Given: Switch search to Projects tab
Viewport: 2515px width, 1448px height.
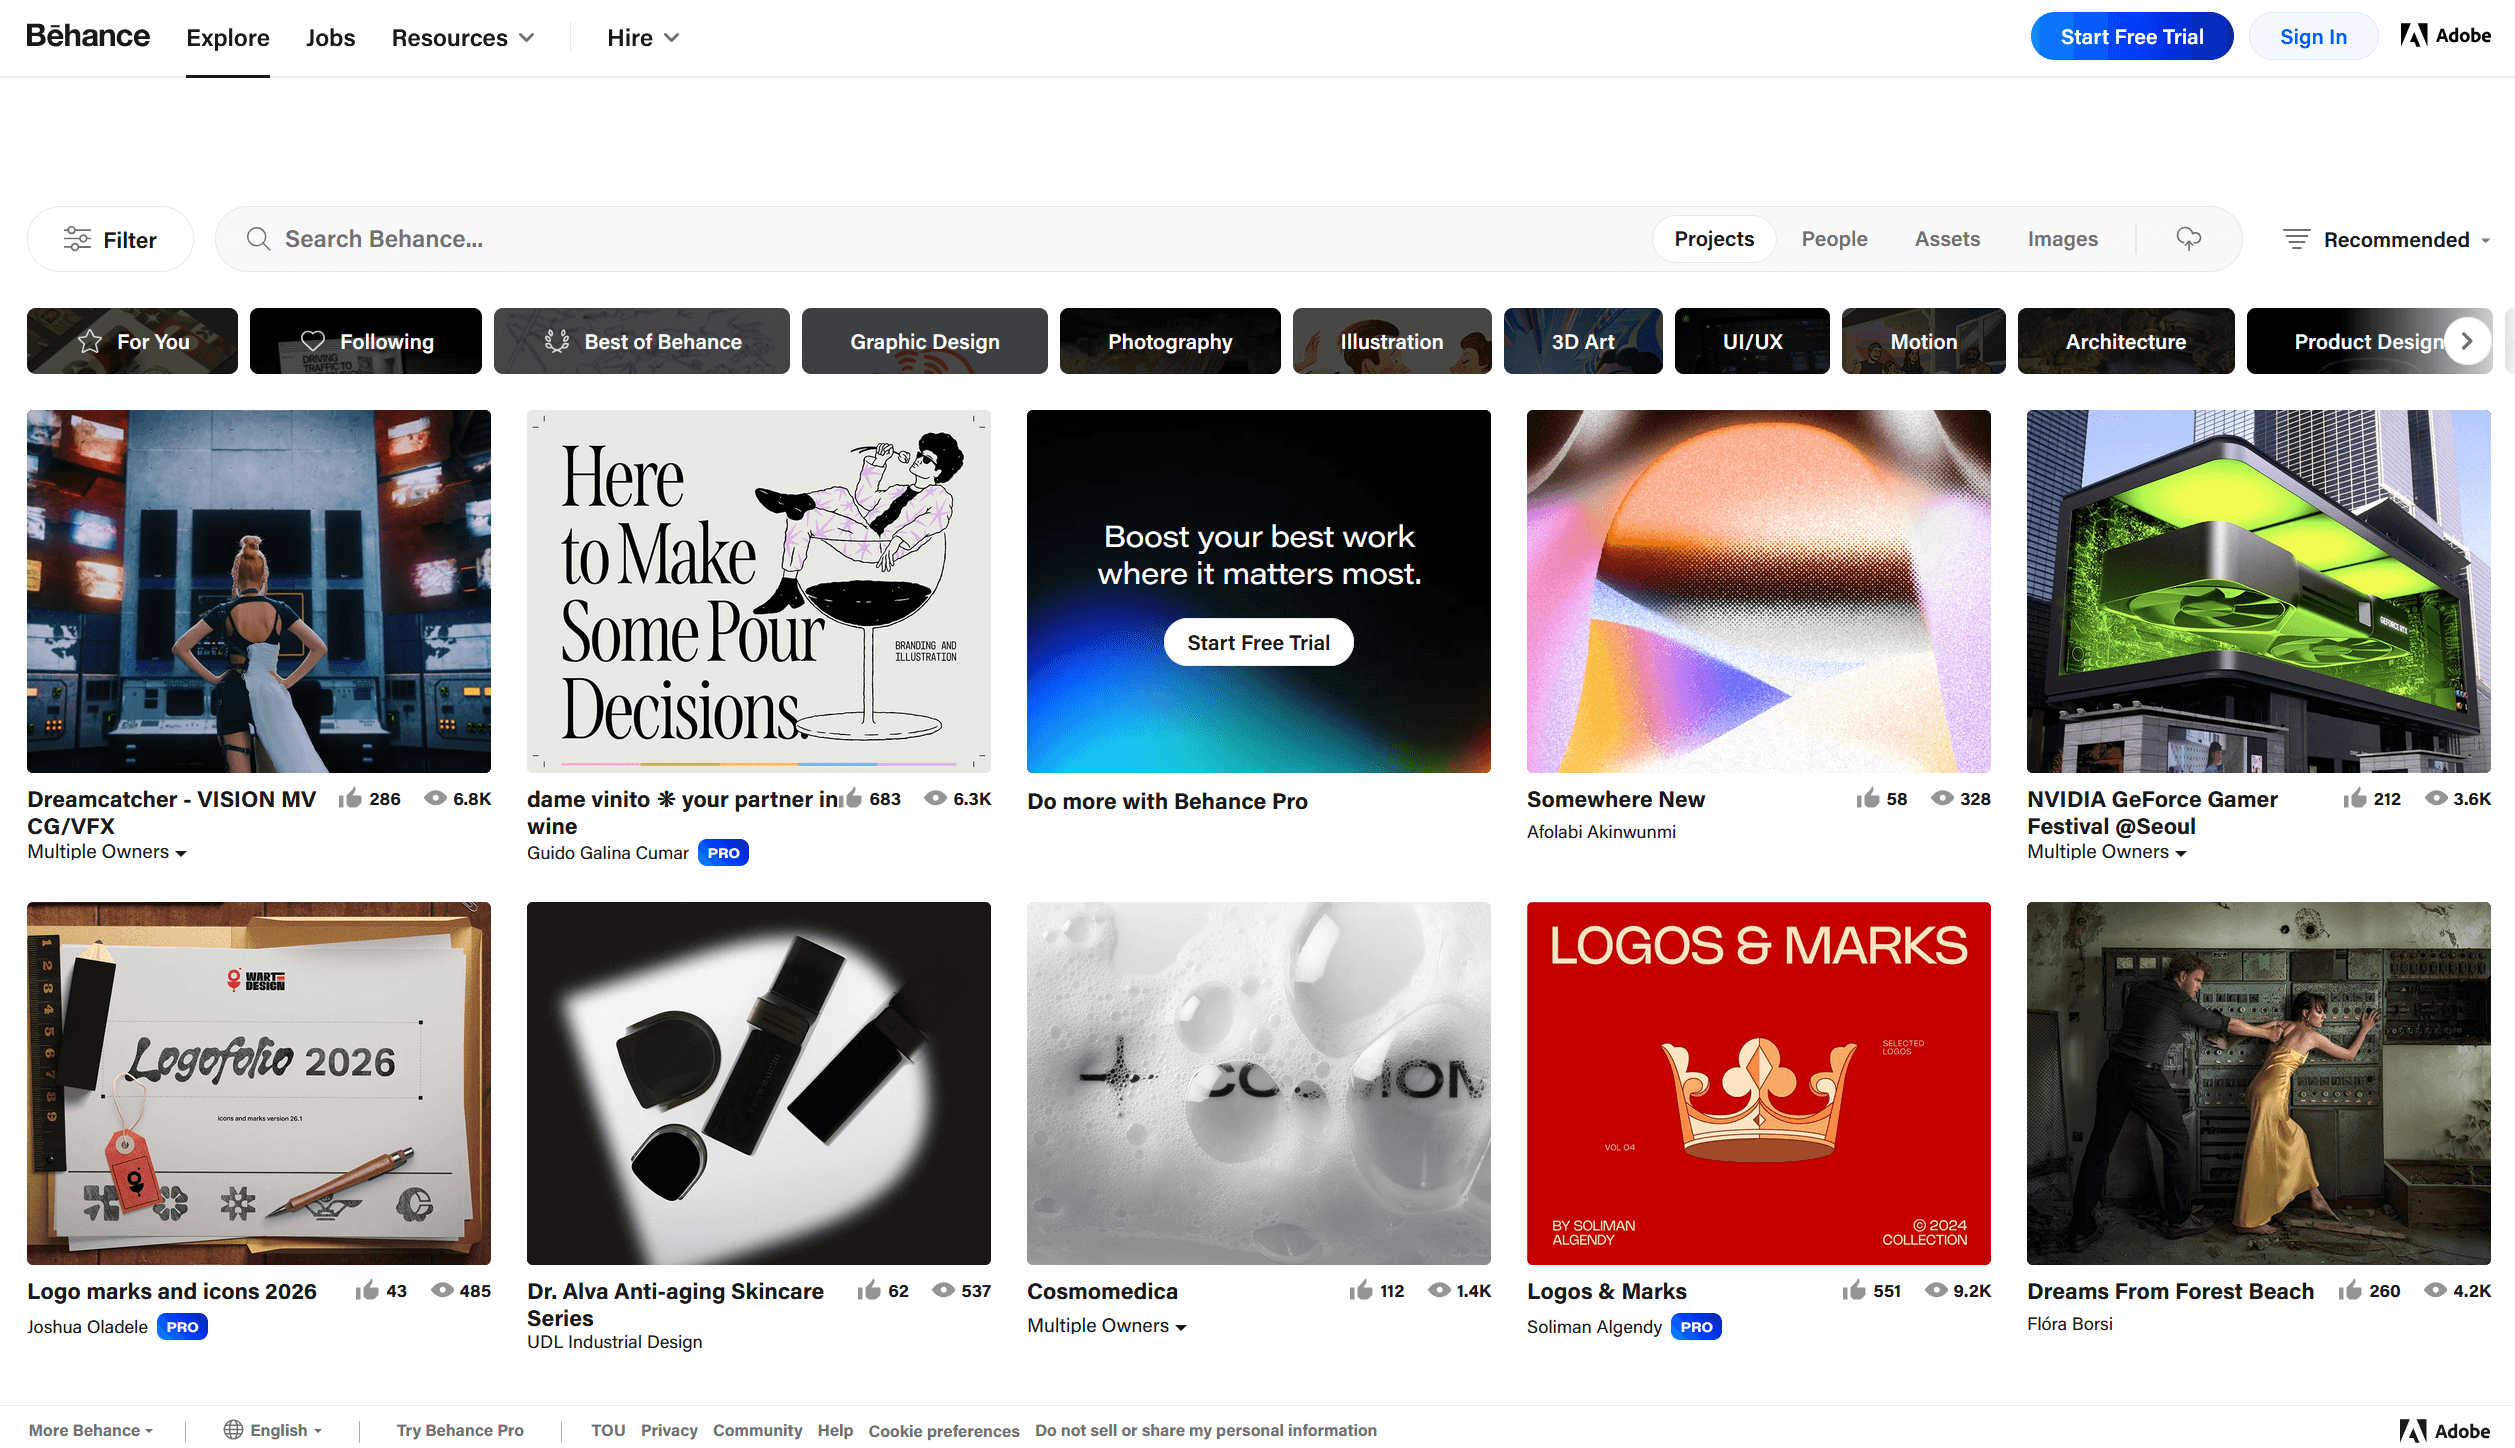Looking at the screenshot, I should (1714, 239).
